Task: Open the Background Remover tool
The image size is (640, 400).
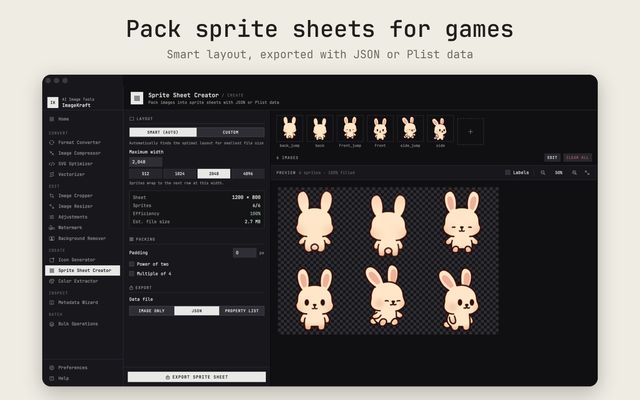Action: point(82,238)
